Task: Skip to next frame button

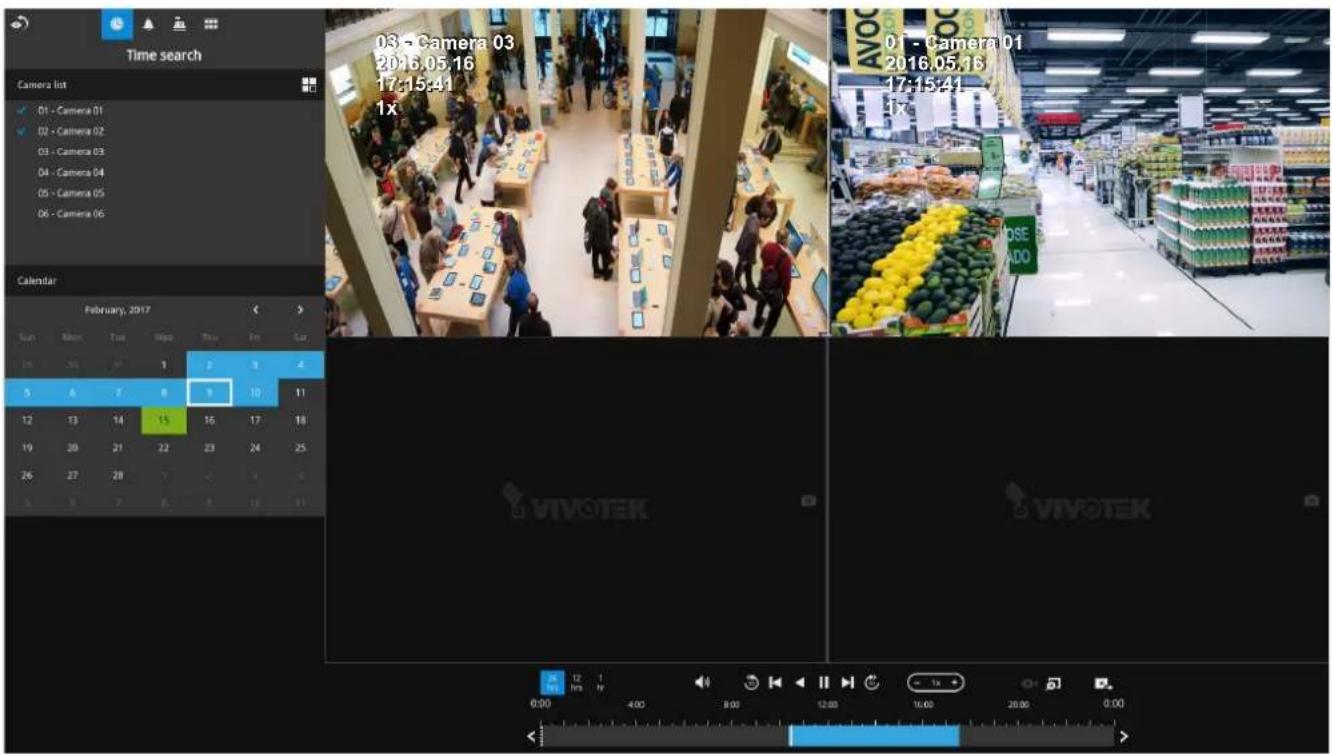Action: 847,682
